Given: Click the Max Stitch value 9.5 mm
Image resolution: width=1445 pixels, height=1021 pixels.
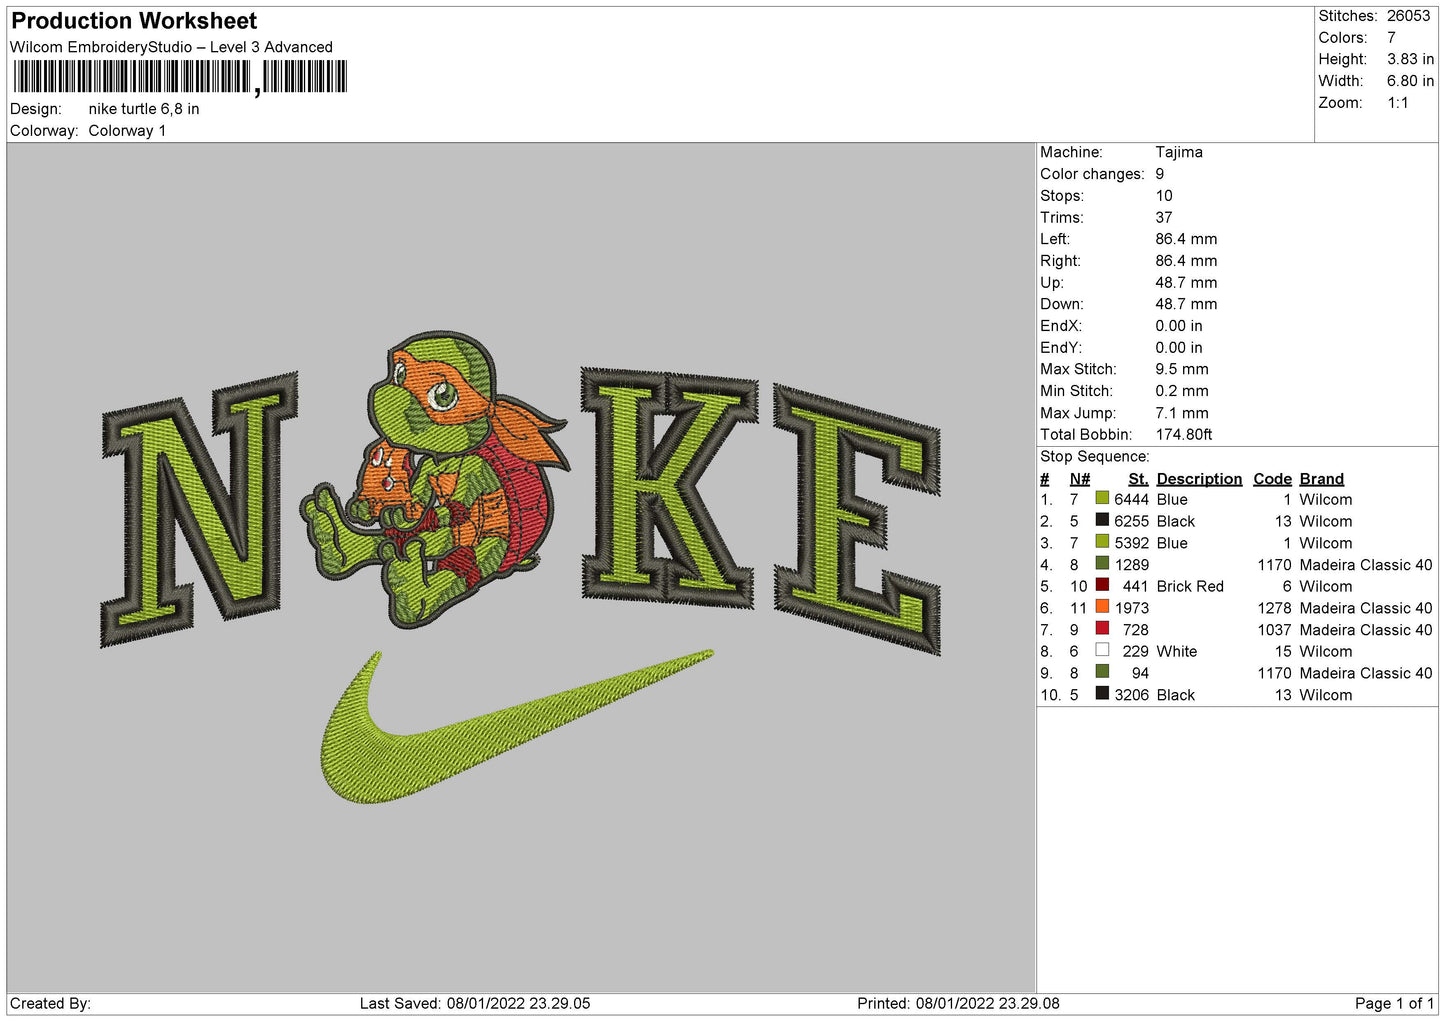Looking at the screenshot, I should [1182, 369].
